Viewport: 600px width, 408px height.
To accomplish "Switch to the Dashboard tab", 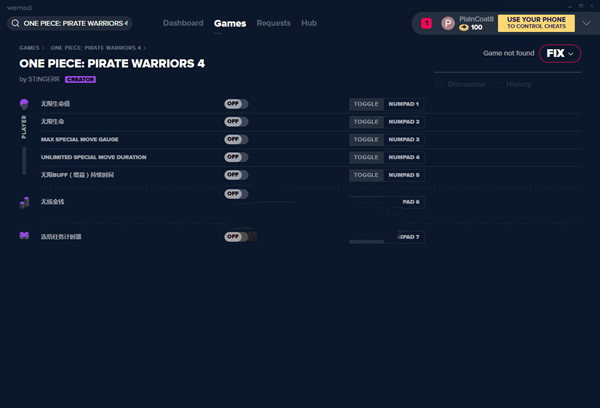I will tap(183, 23).
